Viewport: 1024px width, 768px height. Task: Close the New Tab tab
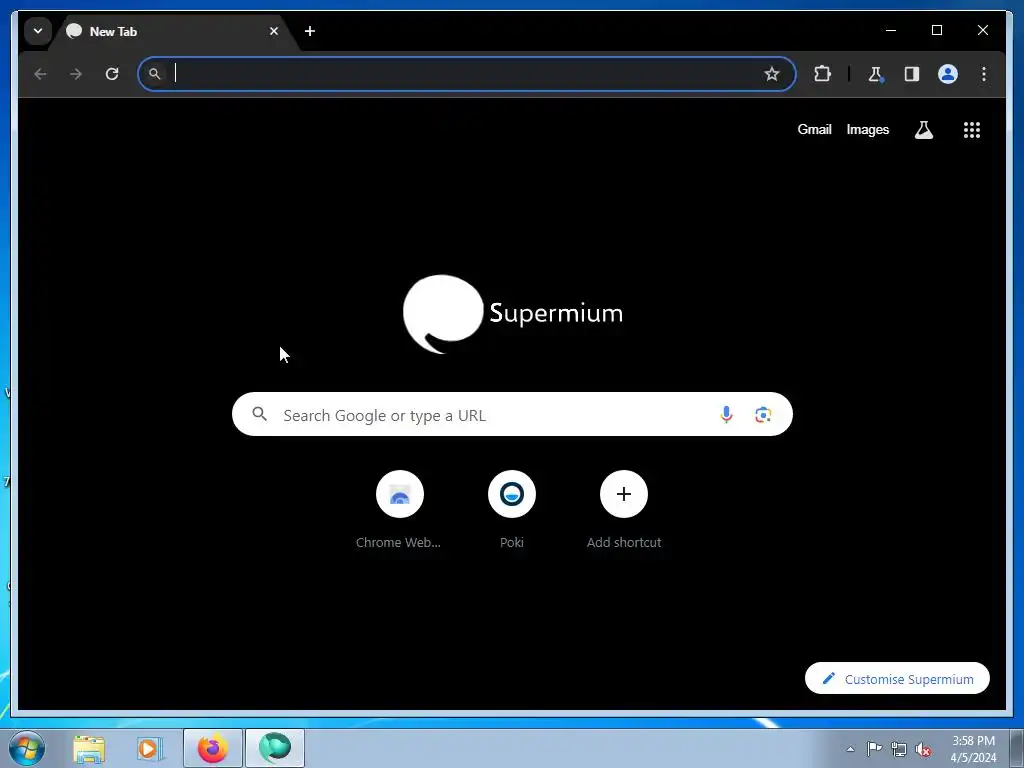click(274, 31)
